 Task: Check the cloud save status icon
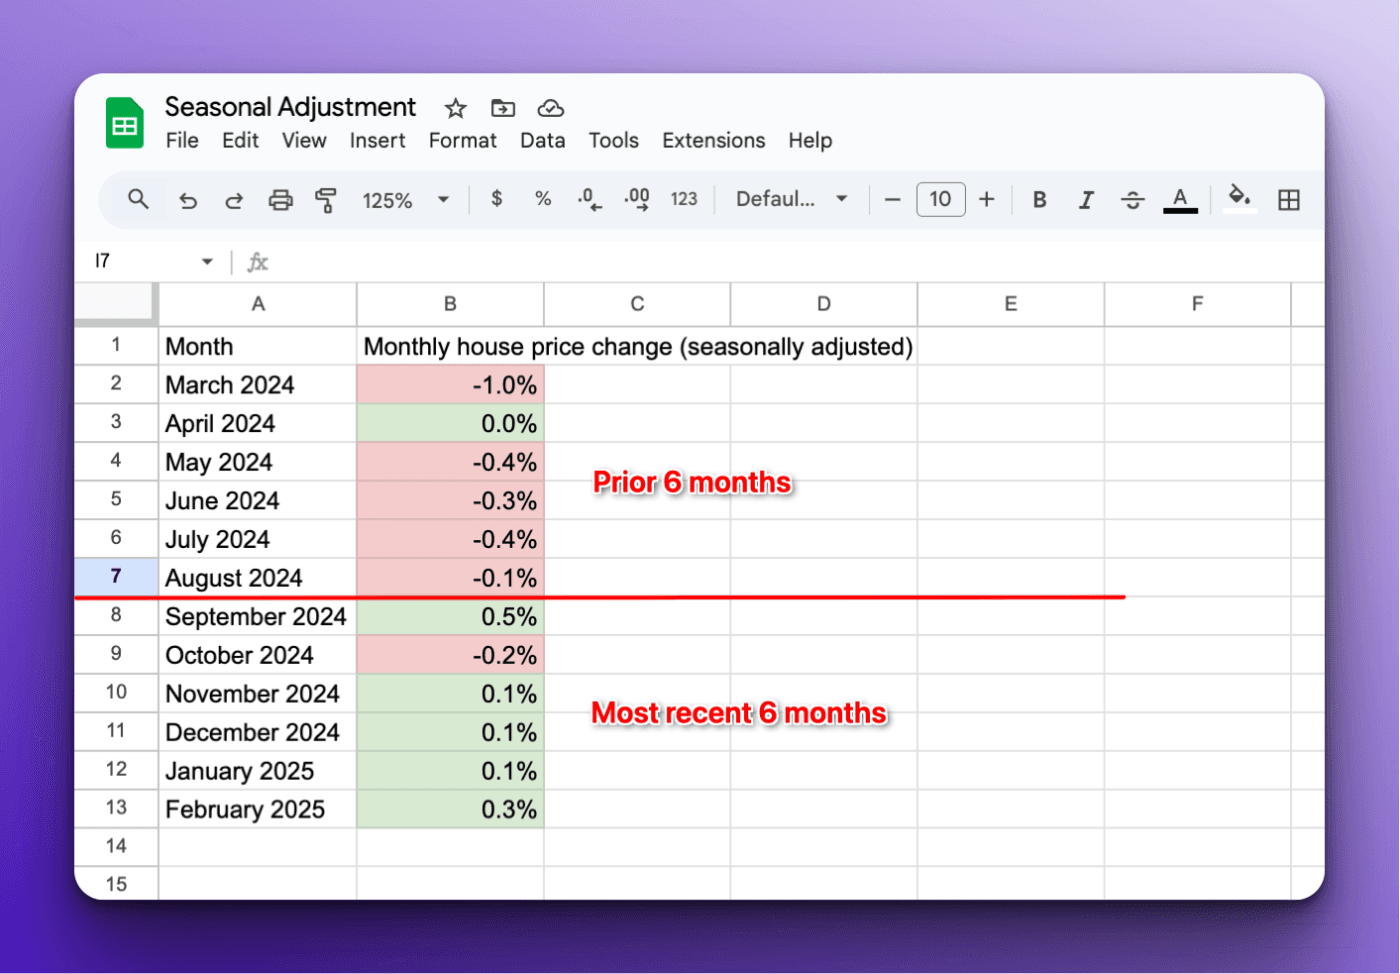pyautogui.click(x=551, y=108)
